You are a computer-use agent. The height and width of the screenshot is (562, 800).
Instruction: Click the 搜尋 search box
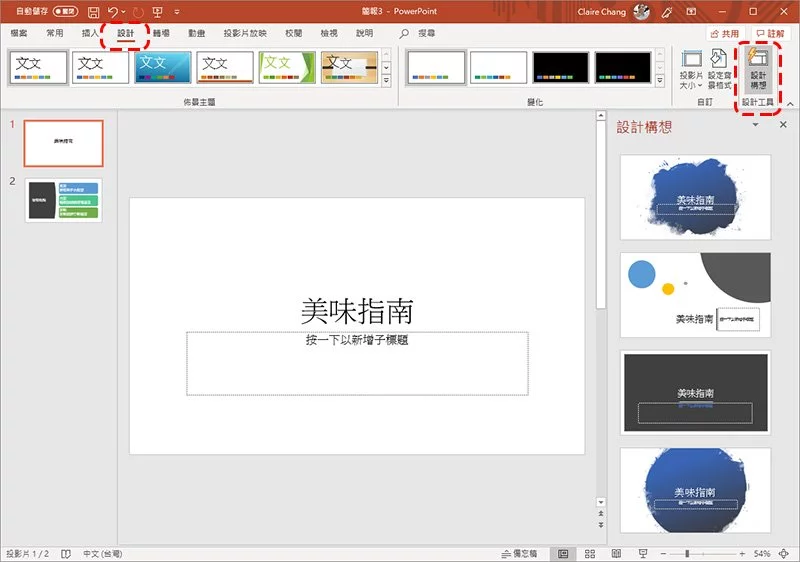pyautogui.click(x=418, y=34)
